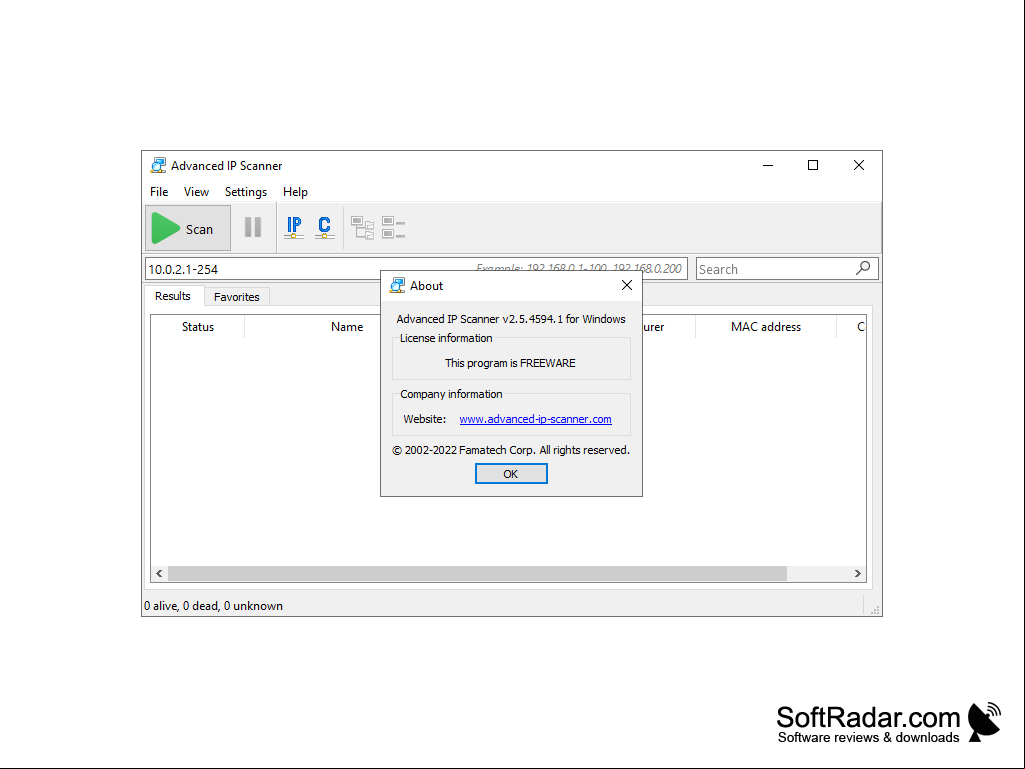Open the View menu

tap(196, 192)
